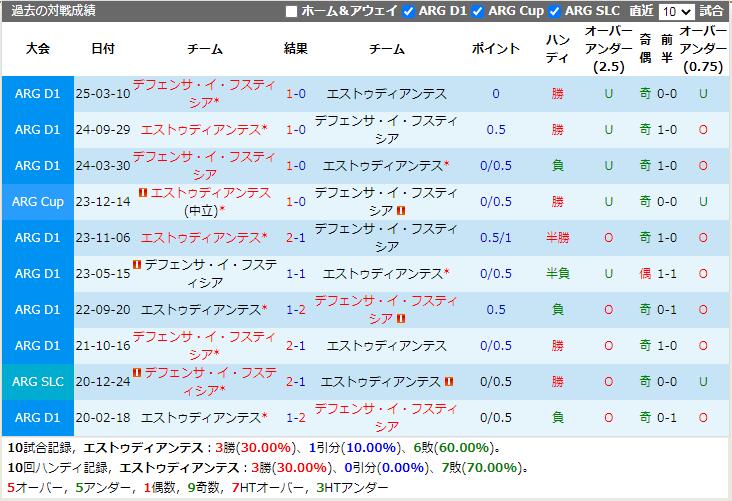The height and width of the screenshot is (501, 732).
Task: Open the 直近 match count dropdown showing 10
Action: coord(676,12)
